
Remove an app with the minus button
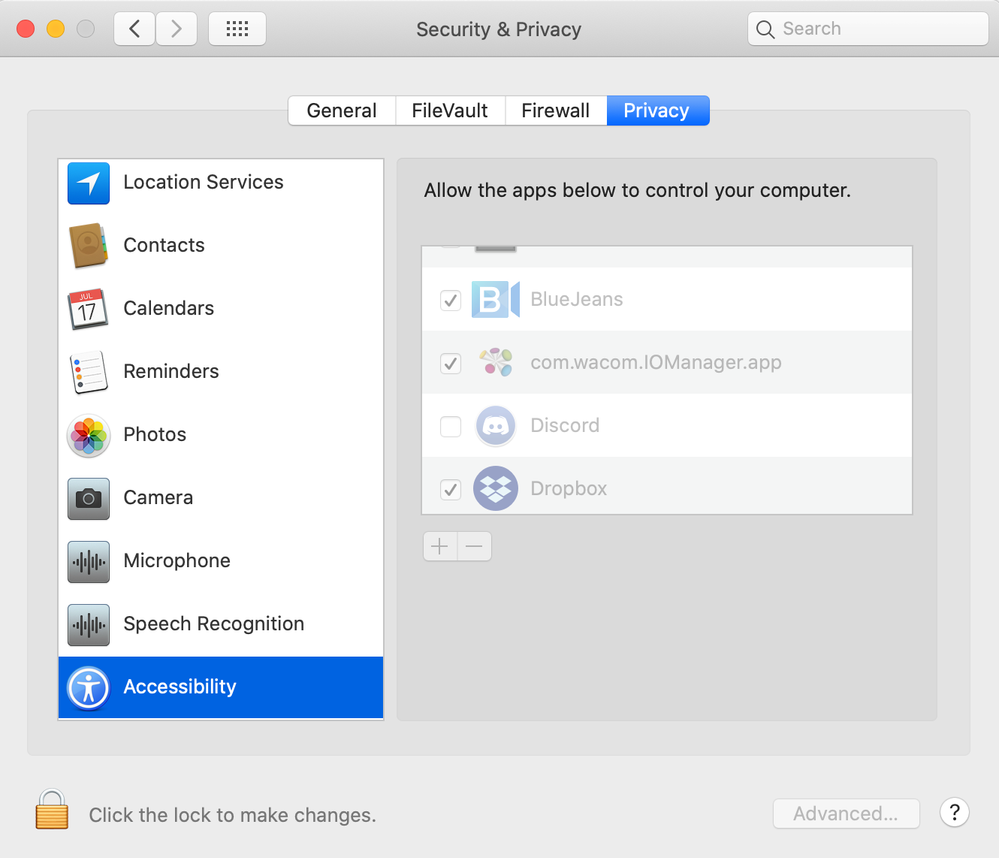click(x=474, y=547)
